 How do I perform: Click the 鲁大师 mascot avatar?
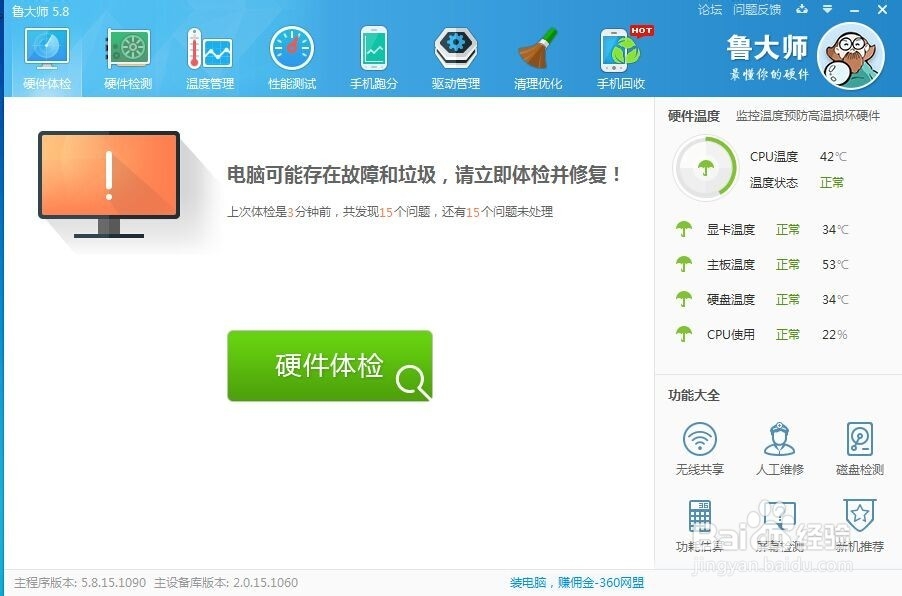(851, 56)
